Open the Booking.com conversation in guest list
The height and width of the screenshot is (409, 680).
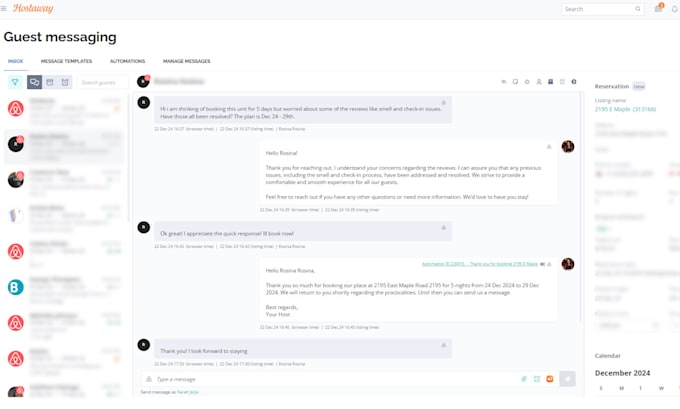tap(65, 287)
